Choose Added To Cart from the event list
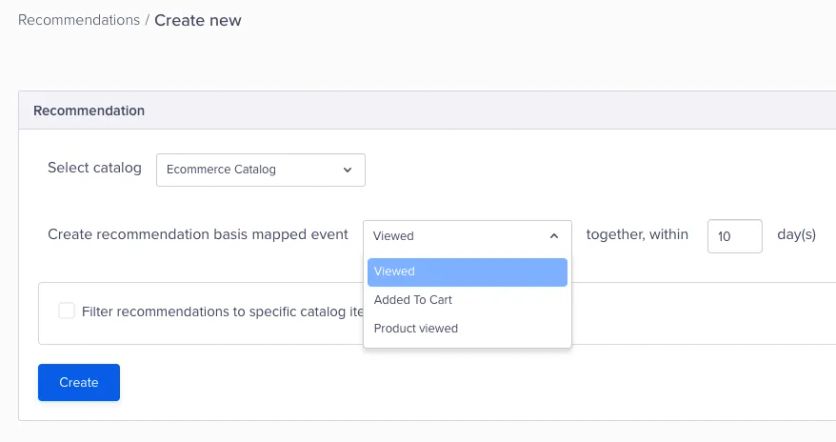 coord(413,300)
